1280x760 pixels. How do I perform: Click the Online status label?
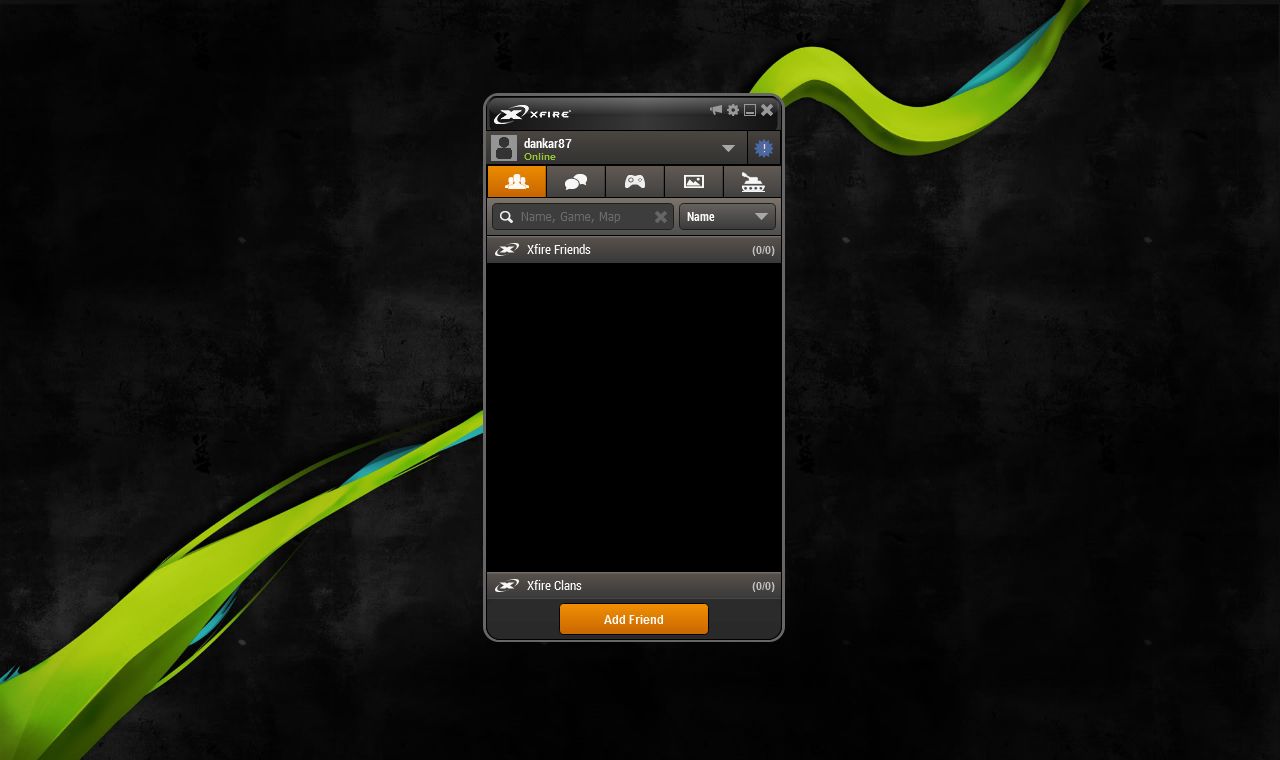[539, 157]
